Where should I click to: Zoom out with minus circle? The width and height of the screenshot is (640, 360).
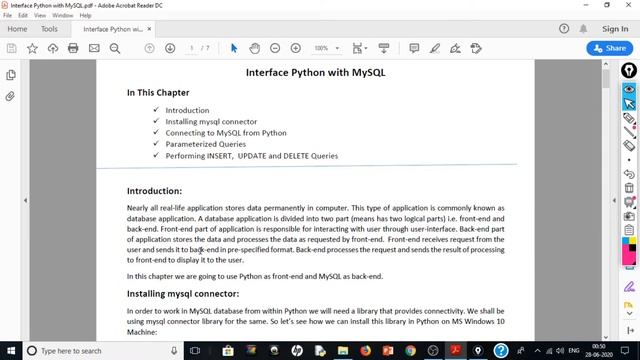click(275, 48)
